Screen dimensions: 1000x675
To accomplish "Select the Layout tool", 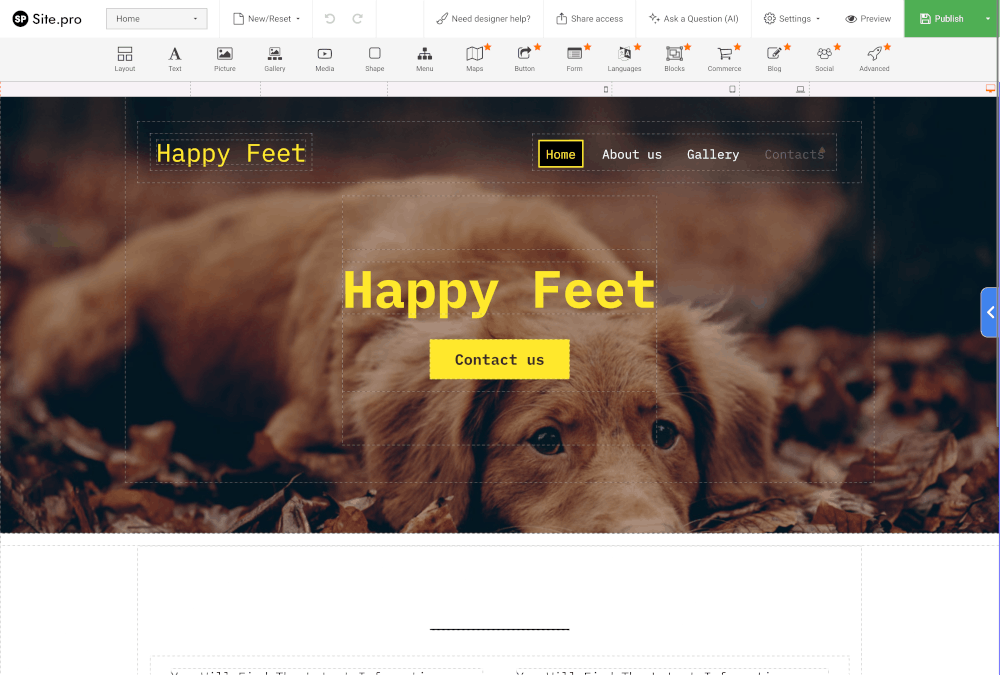I will point(124,58).
